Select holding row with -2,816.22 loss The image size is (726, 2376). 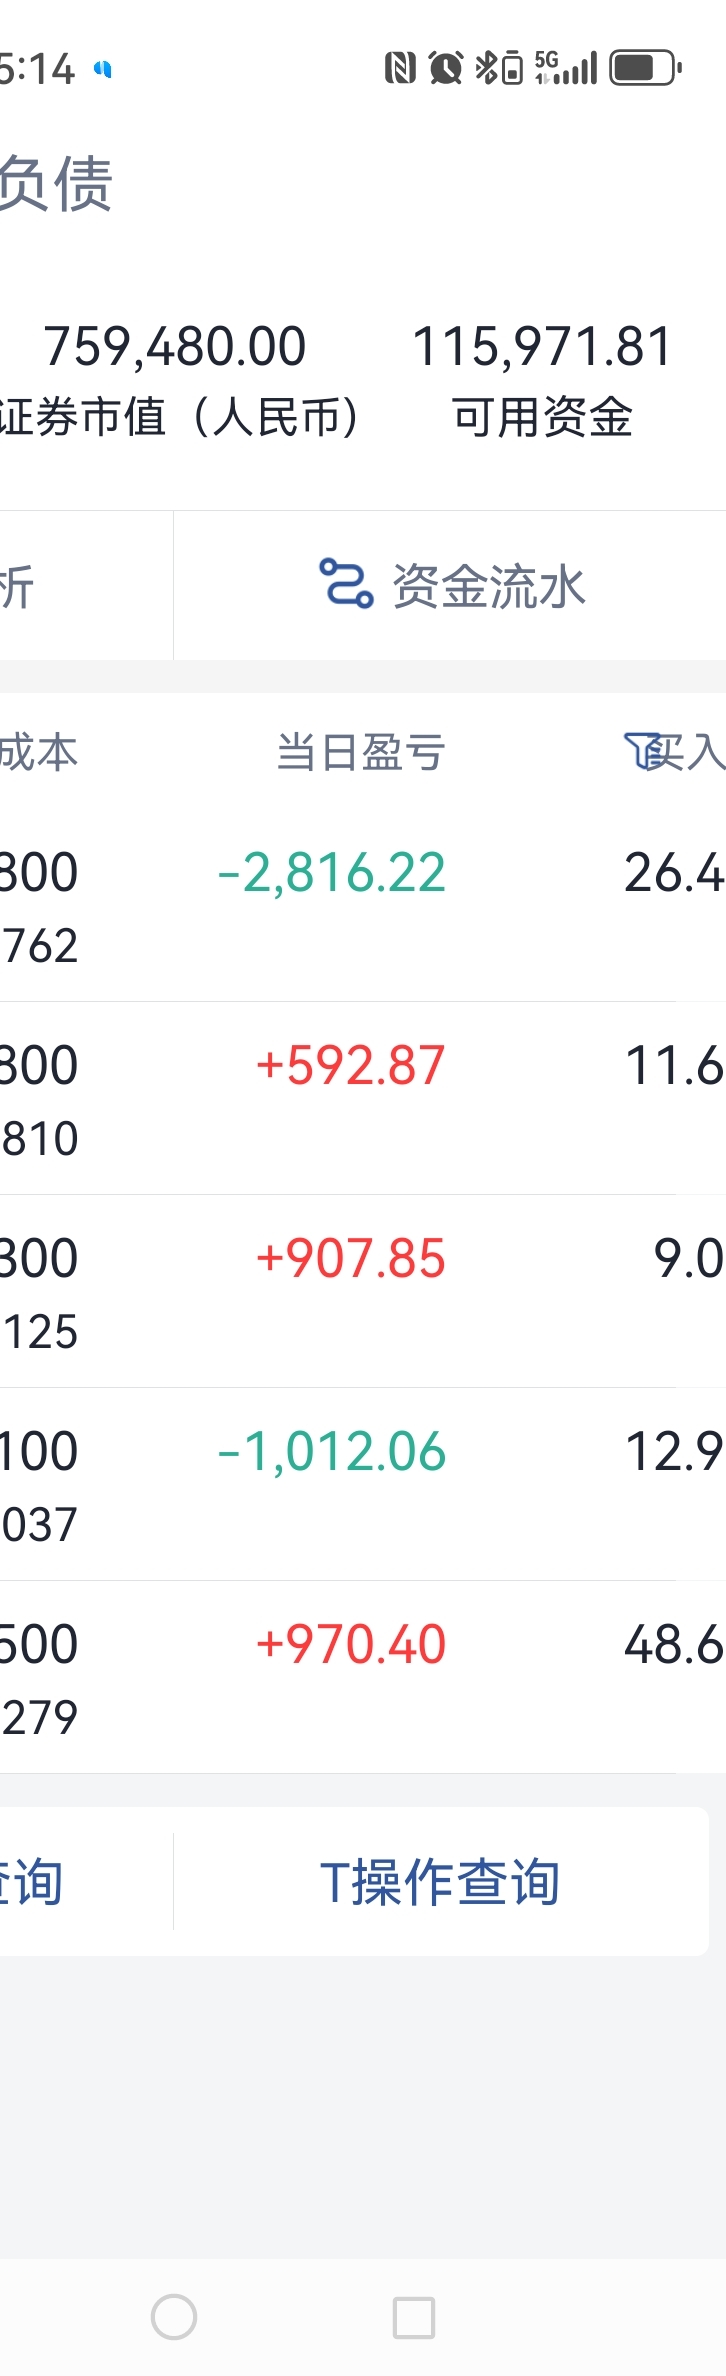click(363, 905)
